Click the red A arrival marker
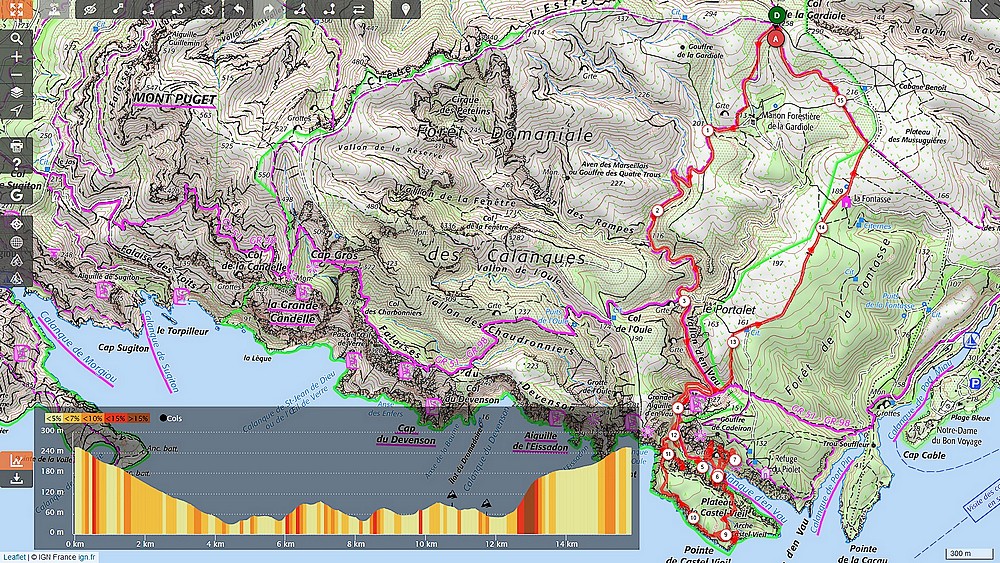Image resolution: width=1000 pixels, height=563 pixels. tap(776, 38)
